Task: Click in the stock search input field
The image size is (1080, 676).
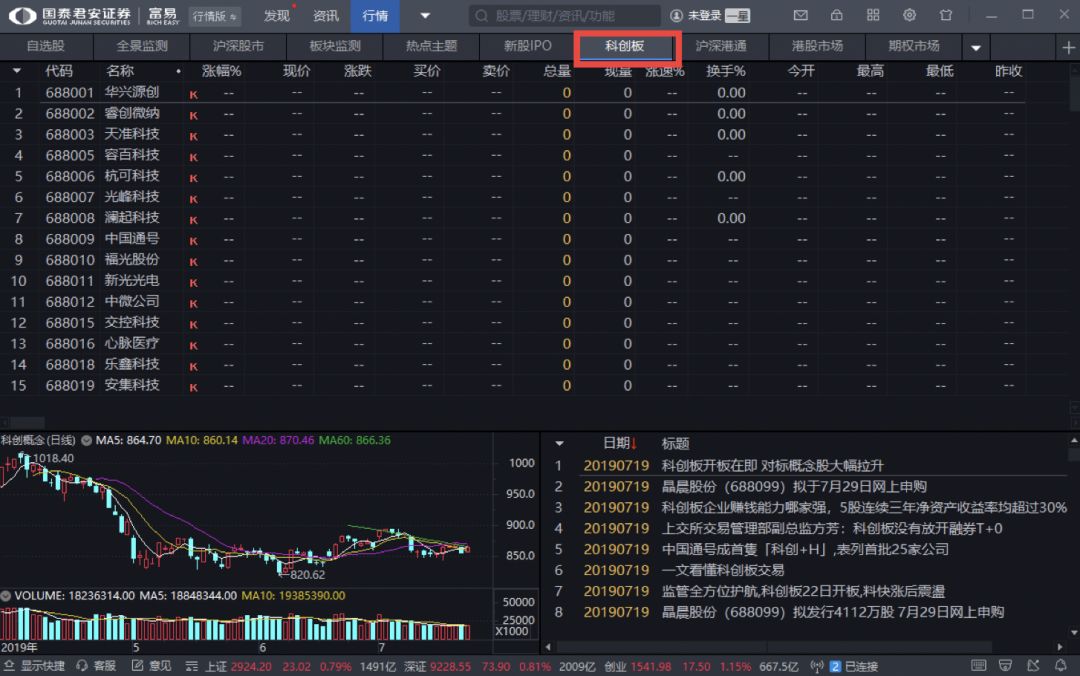Action: point(563,16)
